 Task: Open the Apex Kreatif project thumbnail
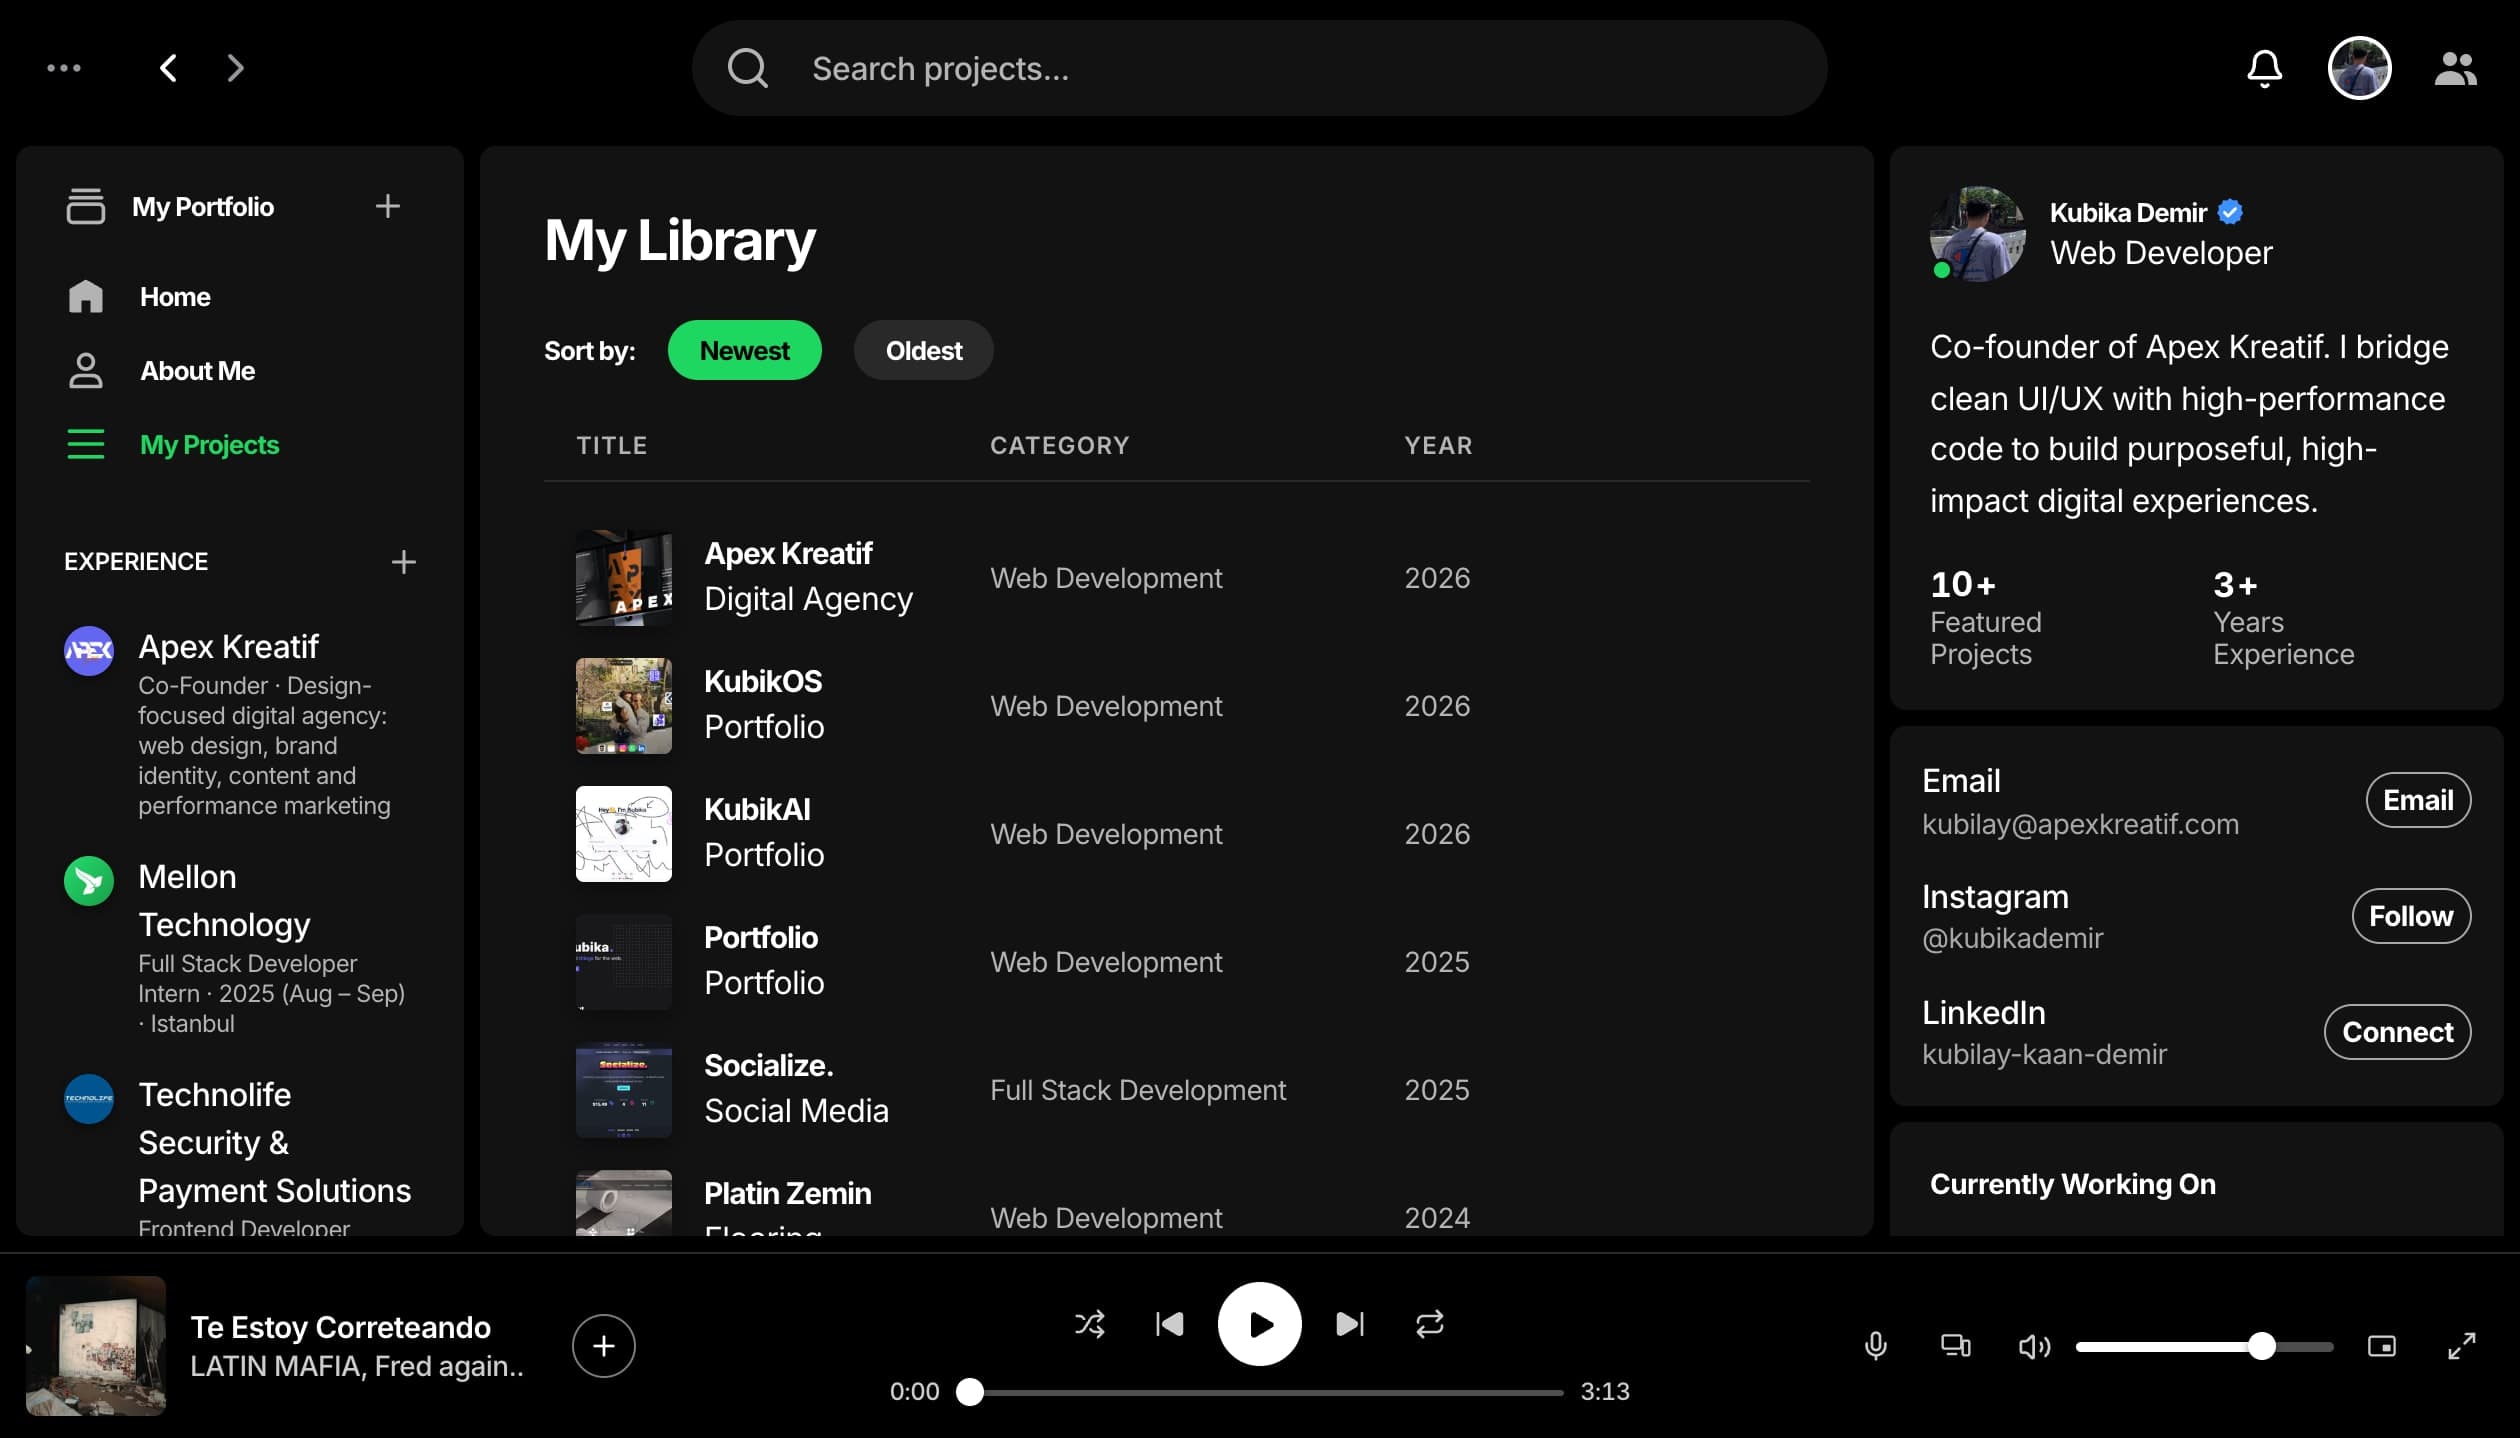pyautogui.click(x=623, y=578)
